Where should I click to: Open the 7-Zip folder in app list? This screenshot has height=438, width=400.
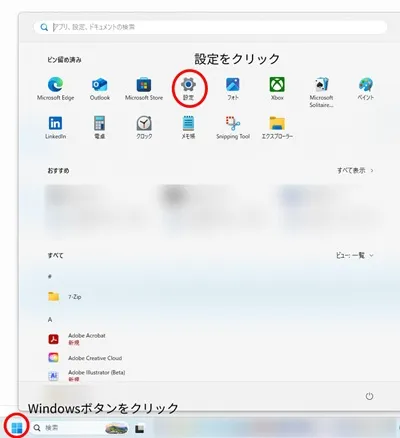[x=65, y=296]
